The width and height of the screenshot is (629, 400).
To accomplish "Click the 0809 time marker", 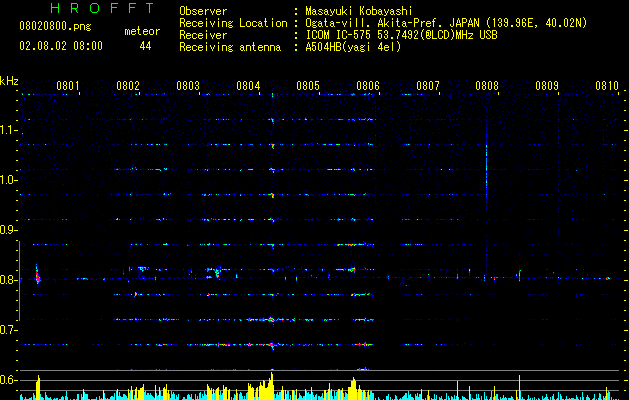I will [547, 86].
